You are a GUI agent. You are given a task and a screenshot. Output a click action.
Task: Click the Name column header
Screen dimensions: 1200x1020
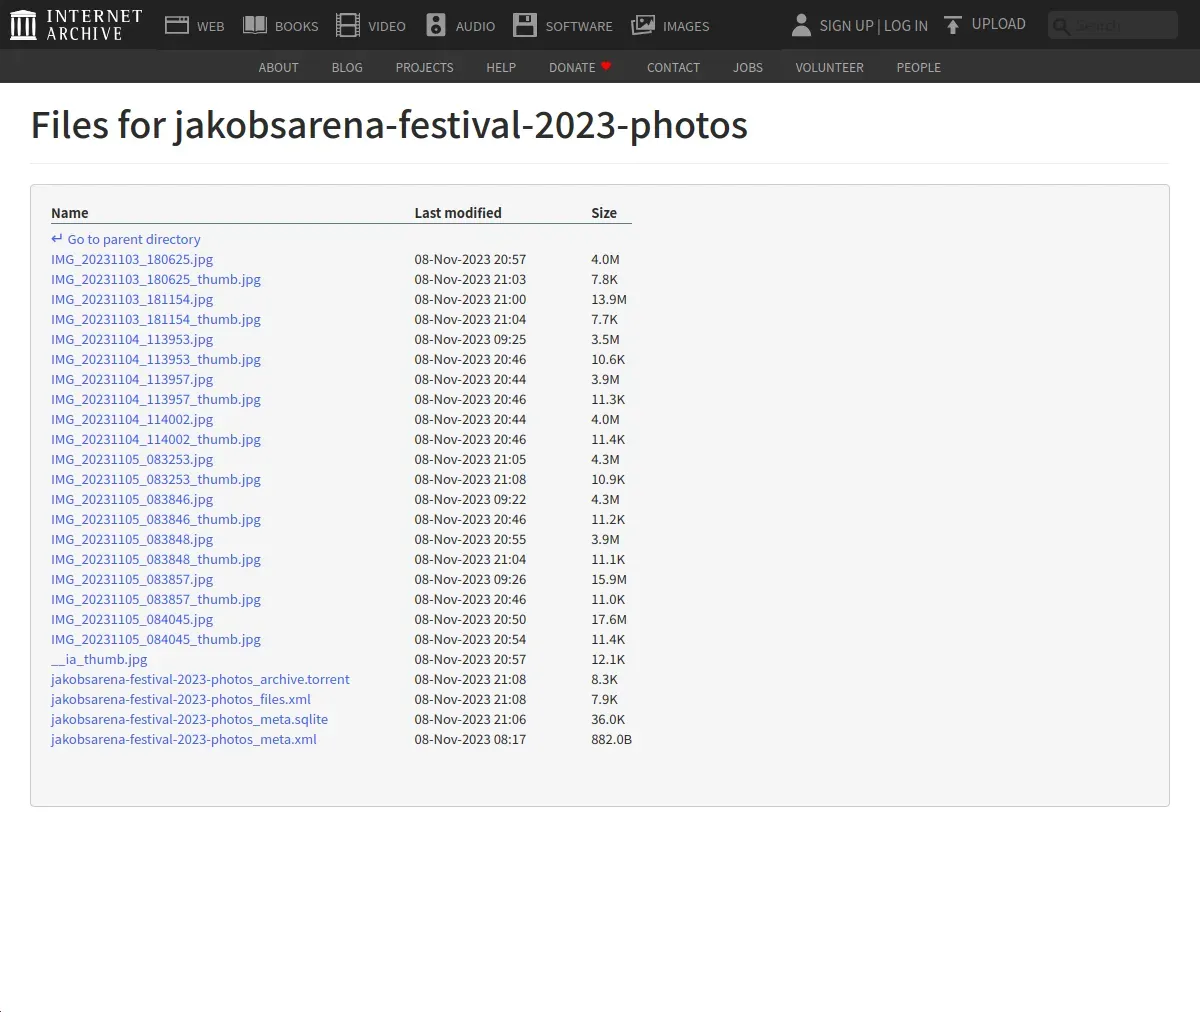point(70,213)
